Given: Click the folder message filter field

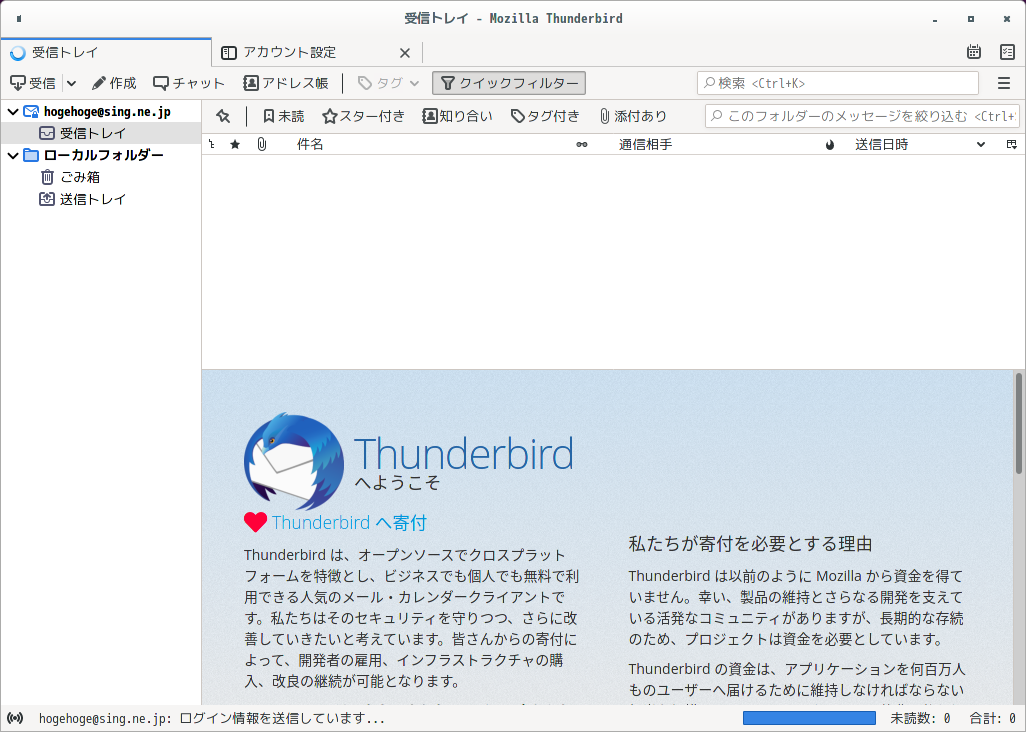Looking at the screenshot, I should [862, 116].
